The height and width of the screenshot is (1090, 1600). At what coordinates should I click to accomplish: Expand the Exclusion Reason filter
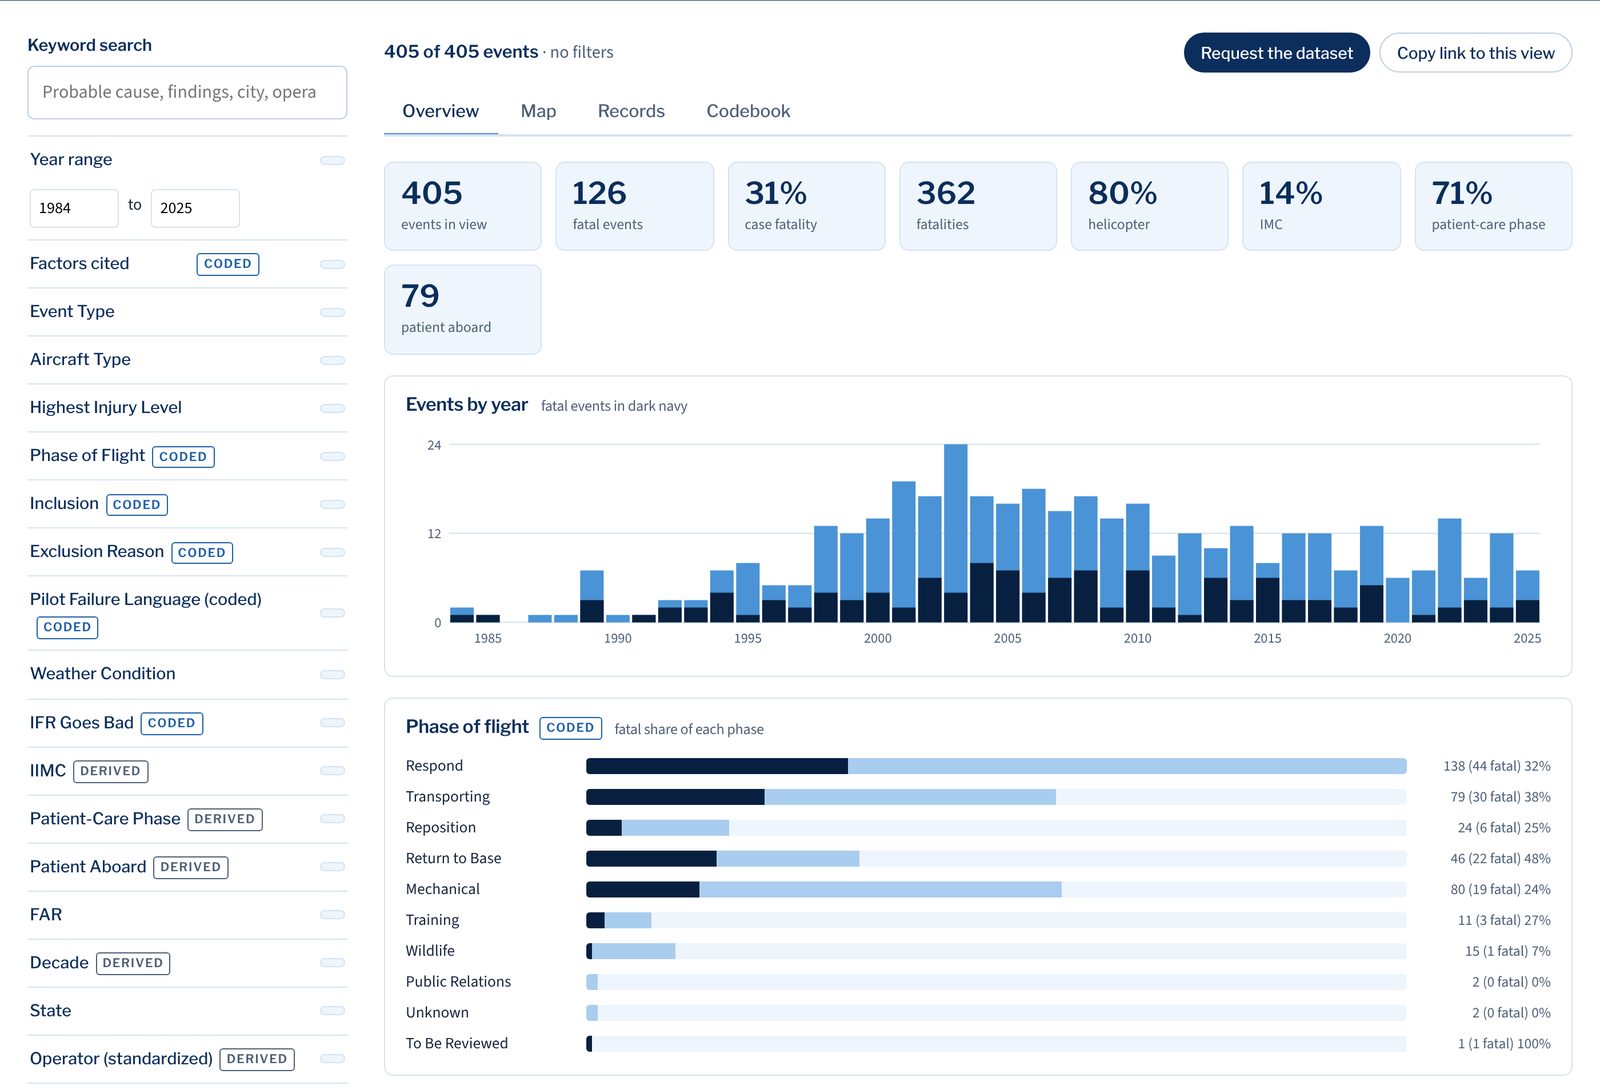click(x=188, y=552)
